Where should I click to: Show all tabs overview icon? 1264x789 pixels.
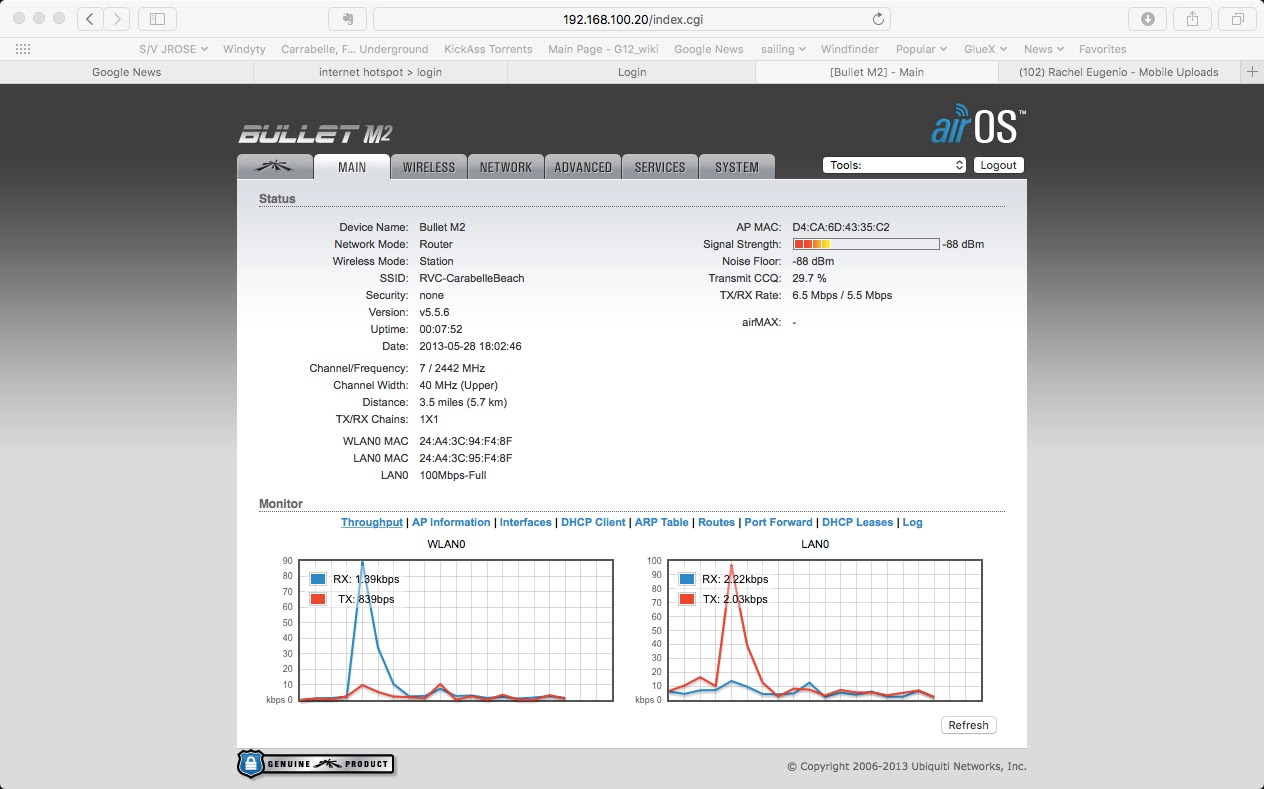coord(1237,19)
